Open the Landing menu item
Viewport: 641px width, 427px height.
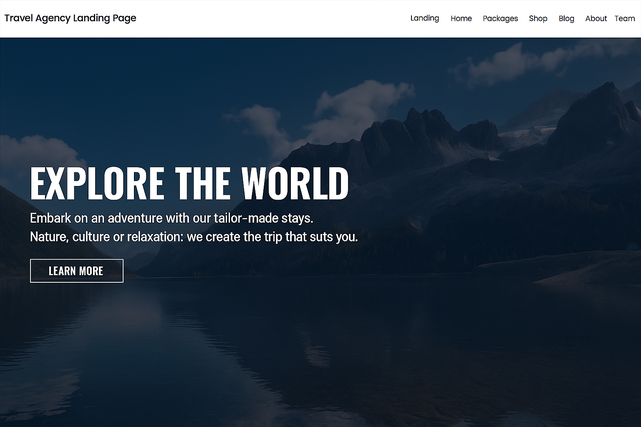(424, 19)
